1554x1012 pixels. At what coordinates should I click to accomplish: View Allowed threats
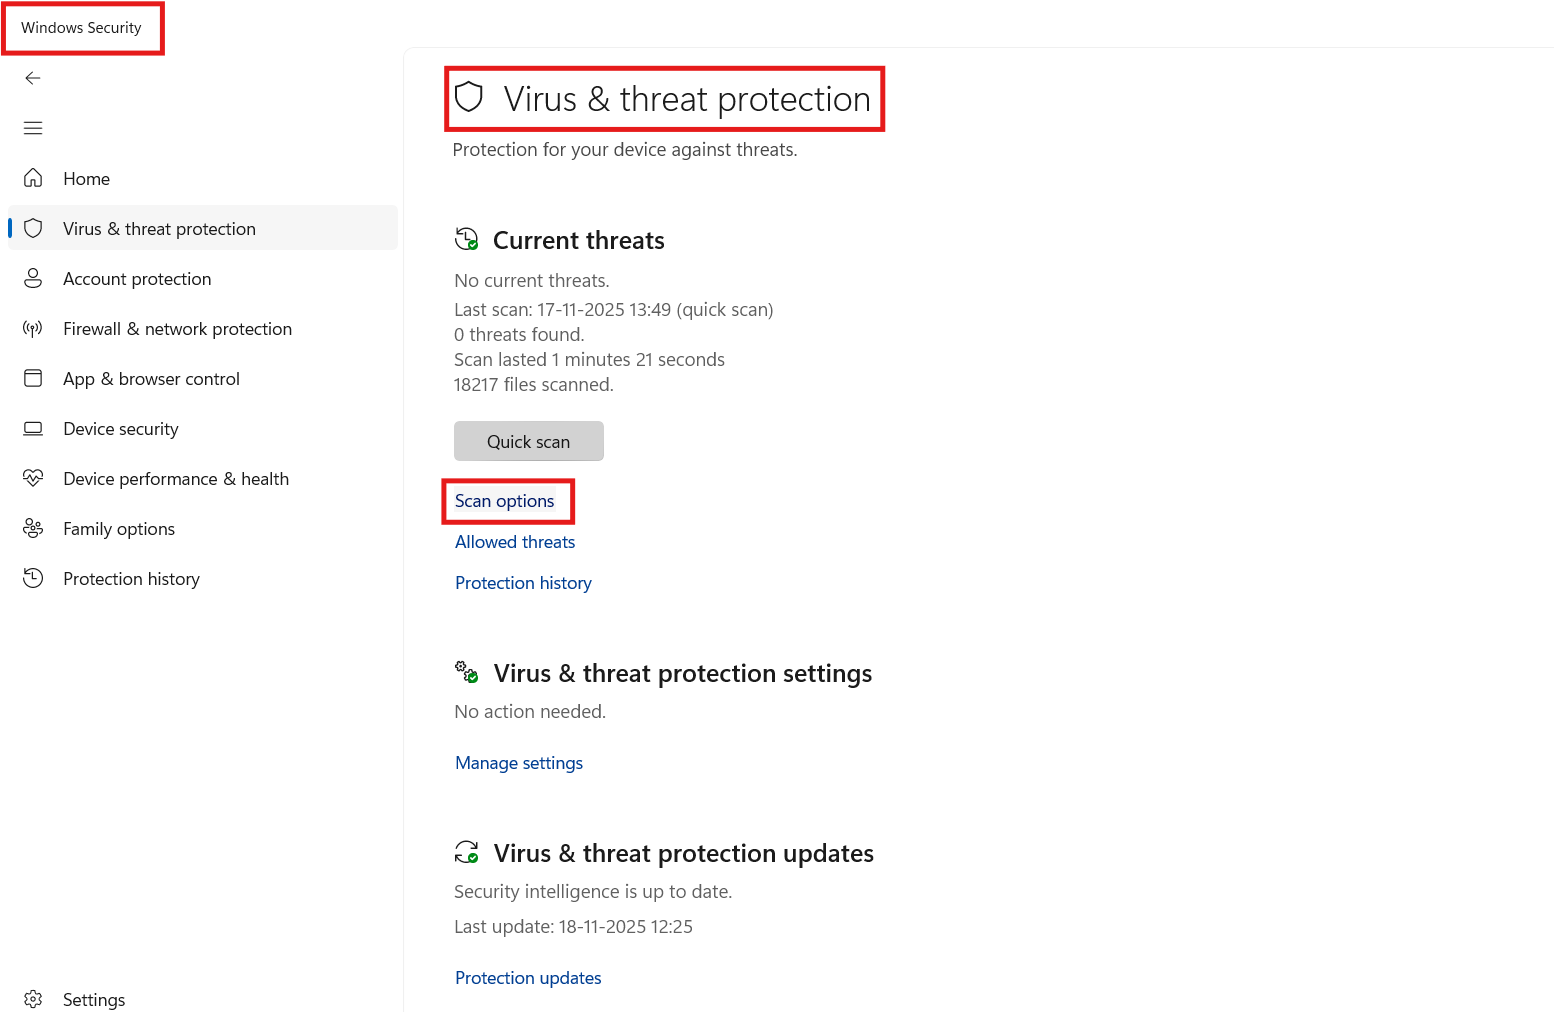tap(514, 541)
